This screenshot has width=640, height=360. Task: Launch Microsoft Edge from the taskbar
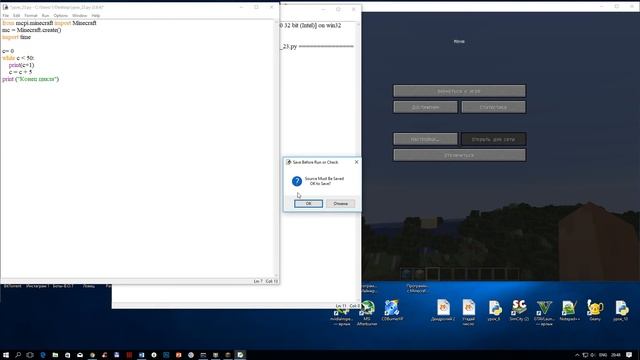pyautogui.click(x=43, y=355)
